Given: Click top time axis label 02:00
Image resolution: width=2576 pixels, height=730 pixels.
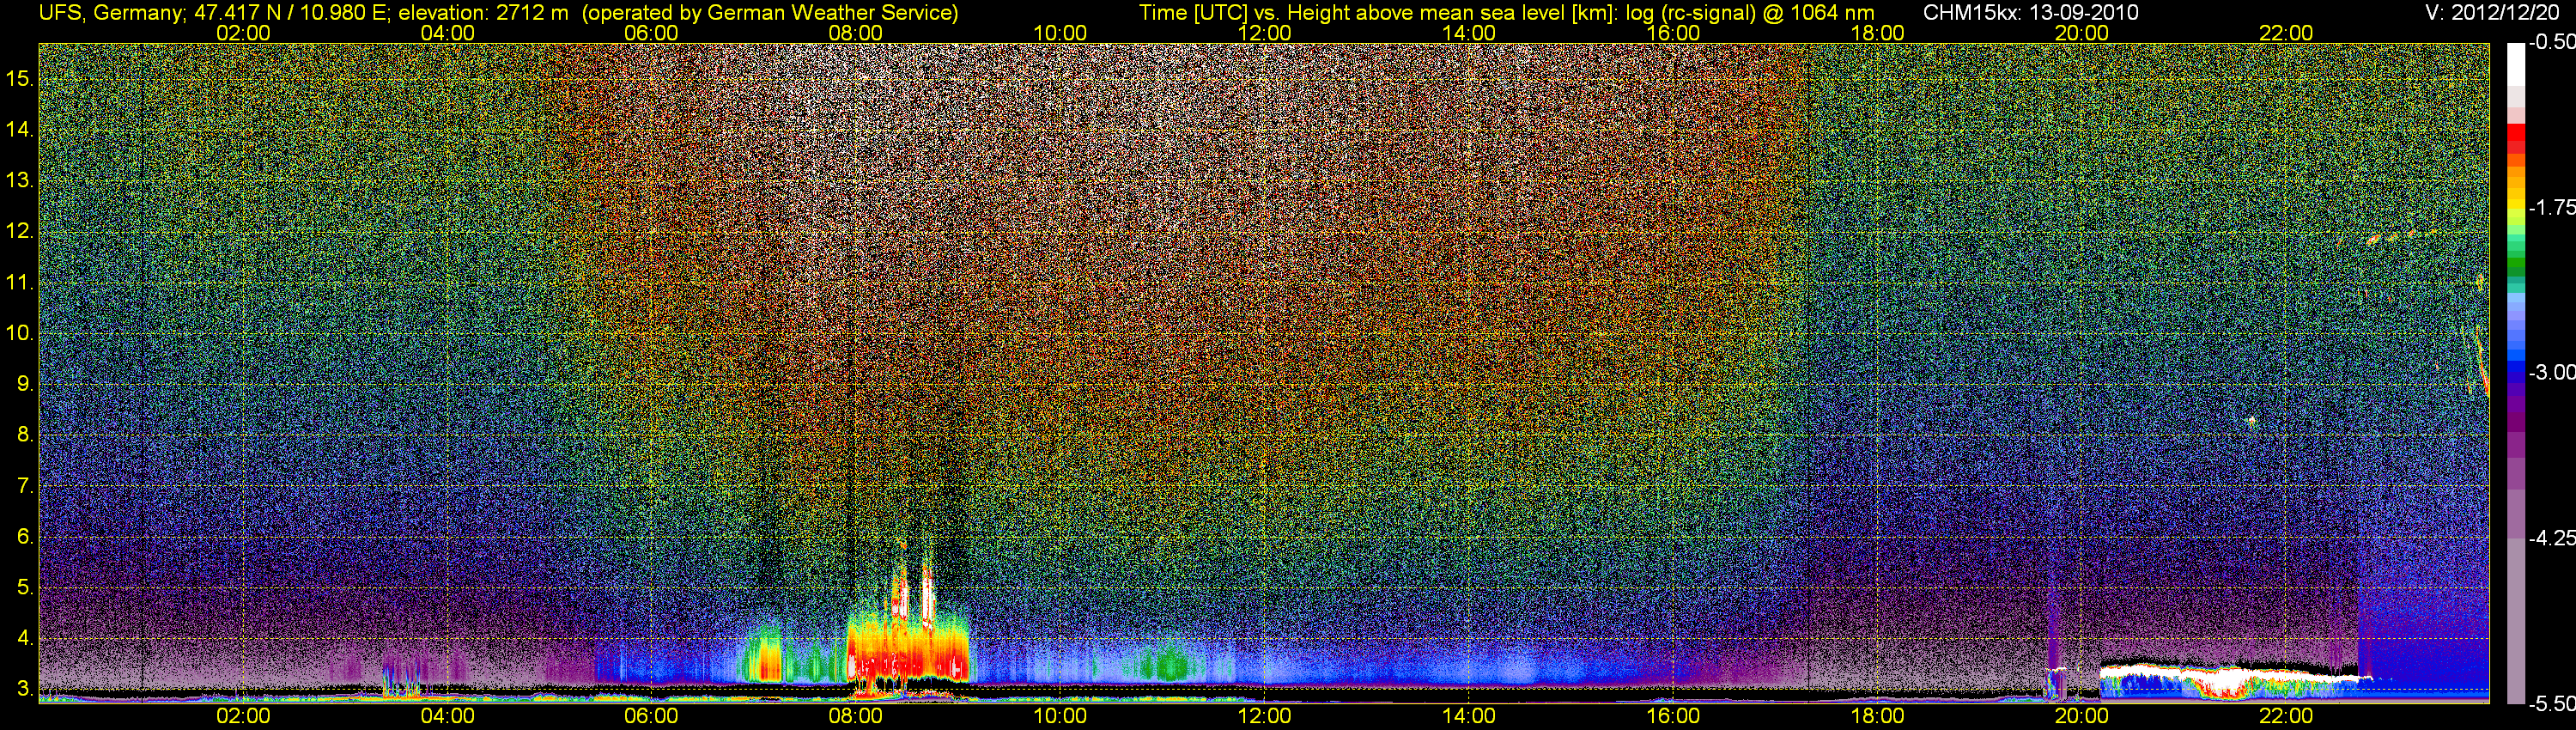Looking at the screenshot, I should [243, 33].
